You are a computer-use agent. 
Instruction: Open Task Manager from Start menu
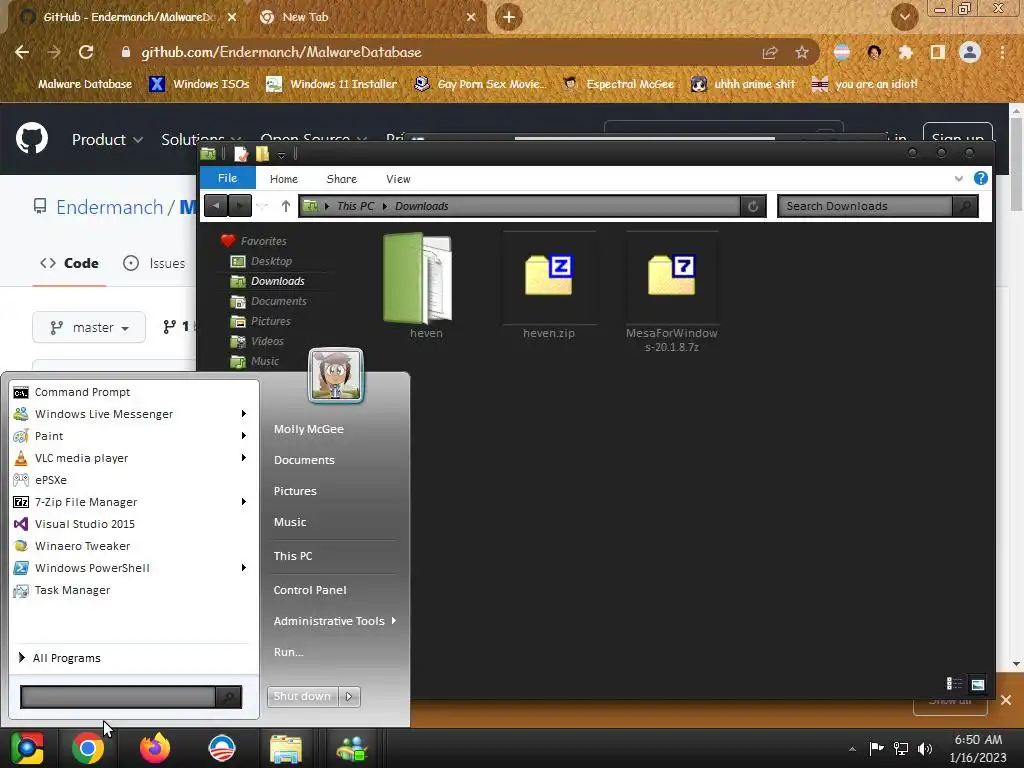coord(72,590)
